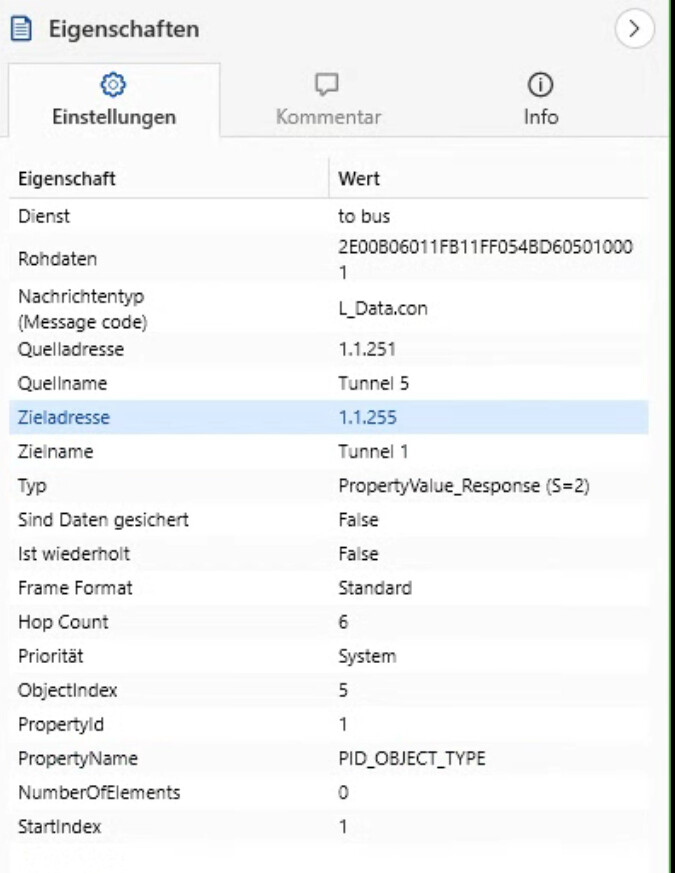Switch to the Kommentar tab label

coord(328,117)
